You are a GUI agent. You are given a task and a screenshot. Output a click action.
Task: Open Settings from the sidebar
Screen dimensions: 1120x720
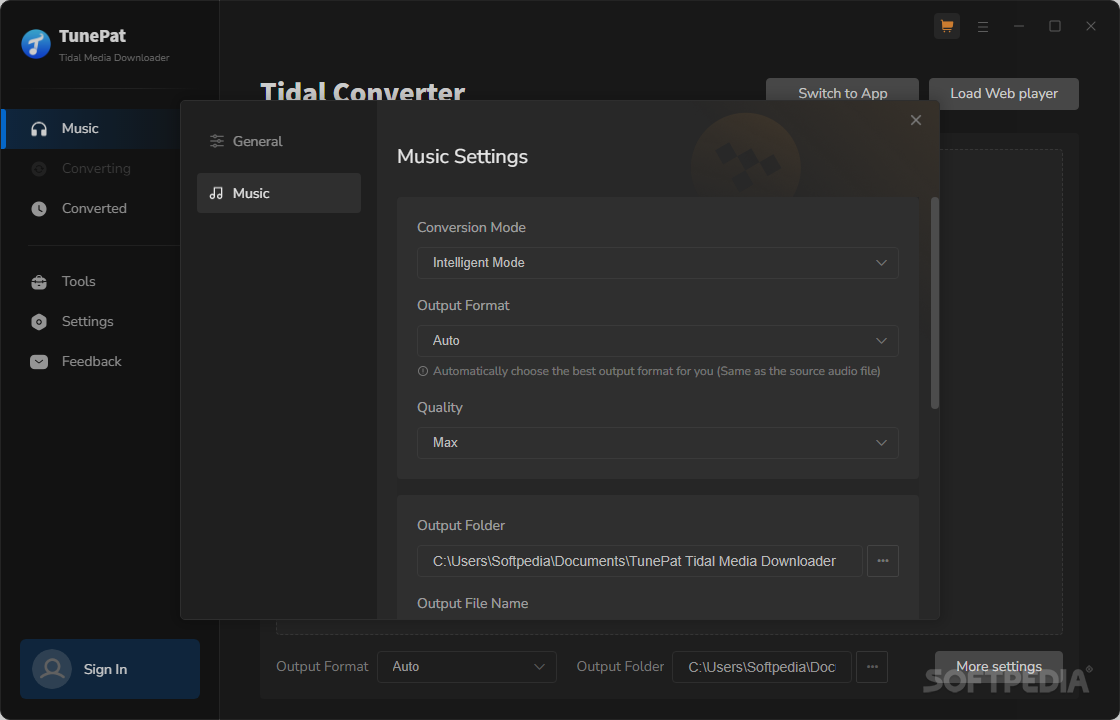tap(91, 321)
